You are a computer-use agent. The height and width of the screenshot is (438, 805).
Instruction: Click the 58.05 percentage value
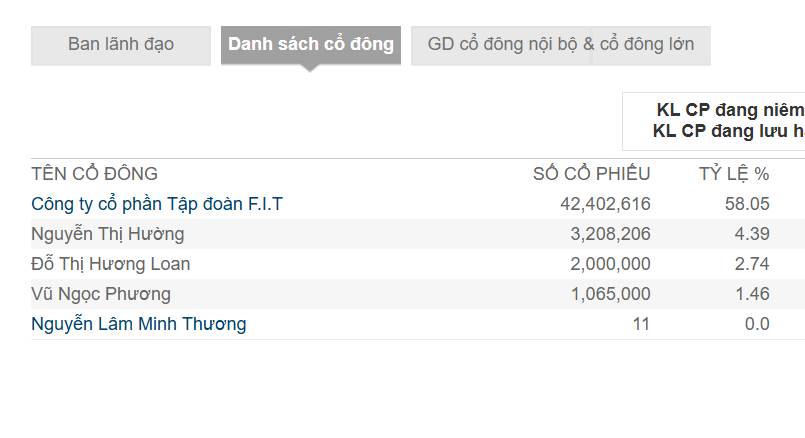point(747,204)
